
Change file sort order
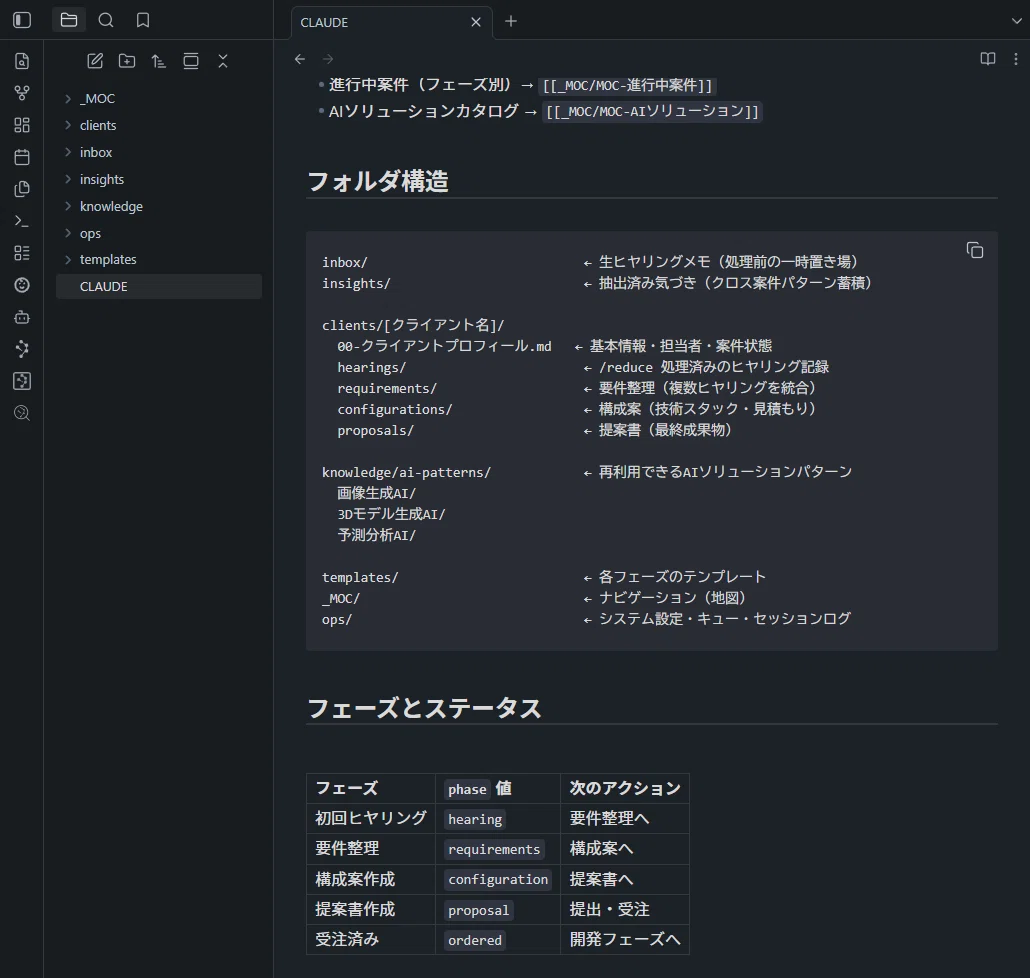(x=158, y=61)
